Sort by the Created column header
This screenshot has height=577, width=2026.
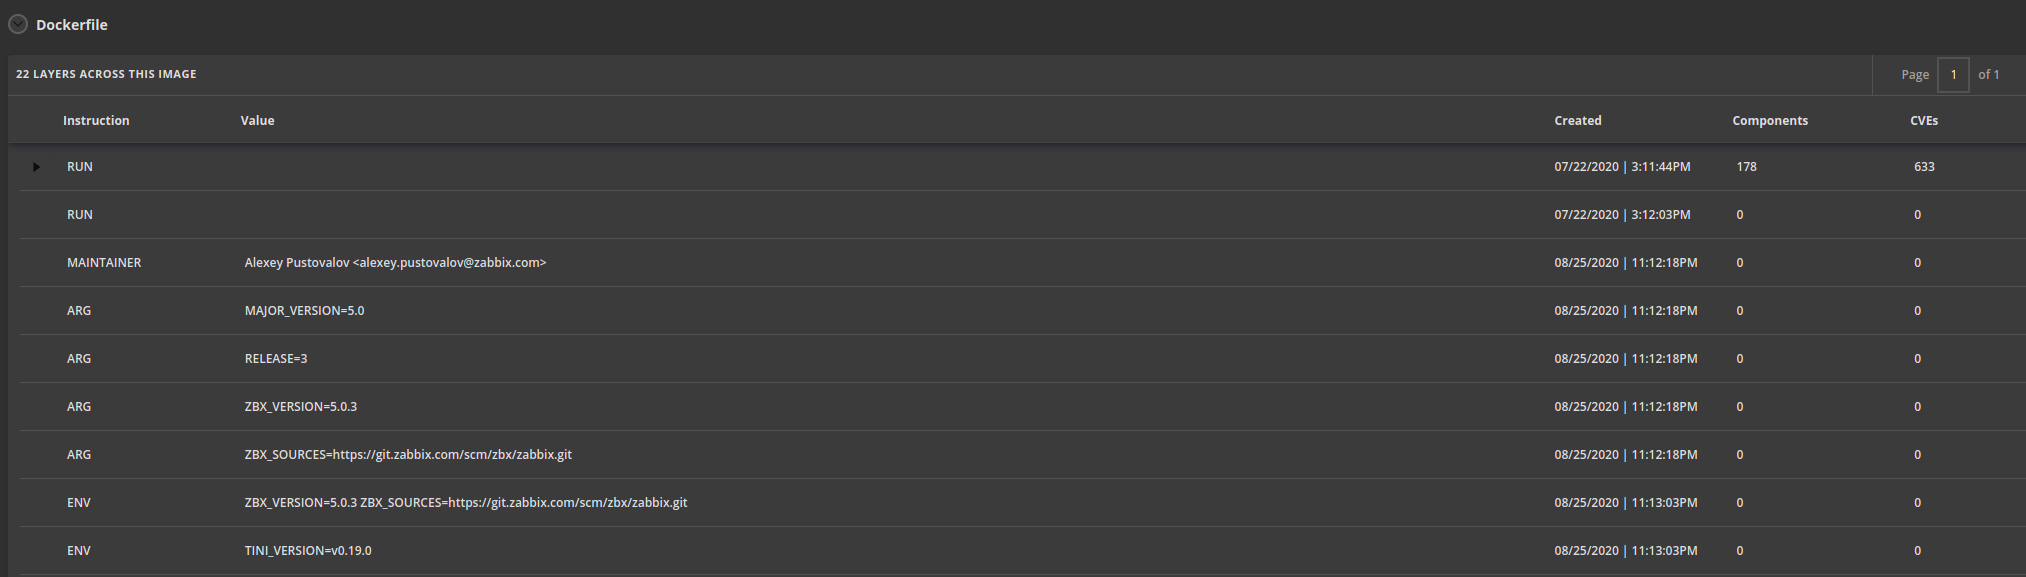coord(1578,121)
